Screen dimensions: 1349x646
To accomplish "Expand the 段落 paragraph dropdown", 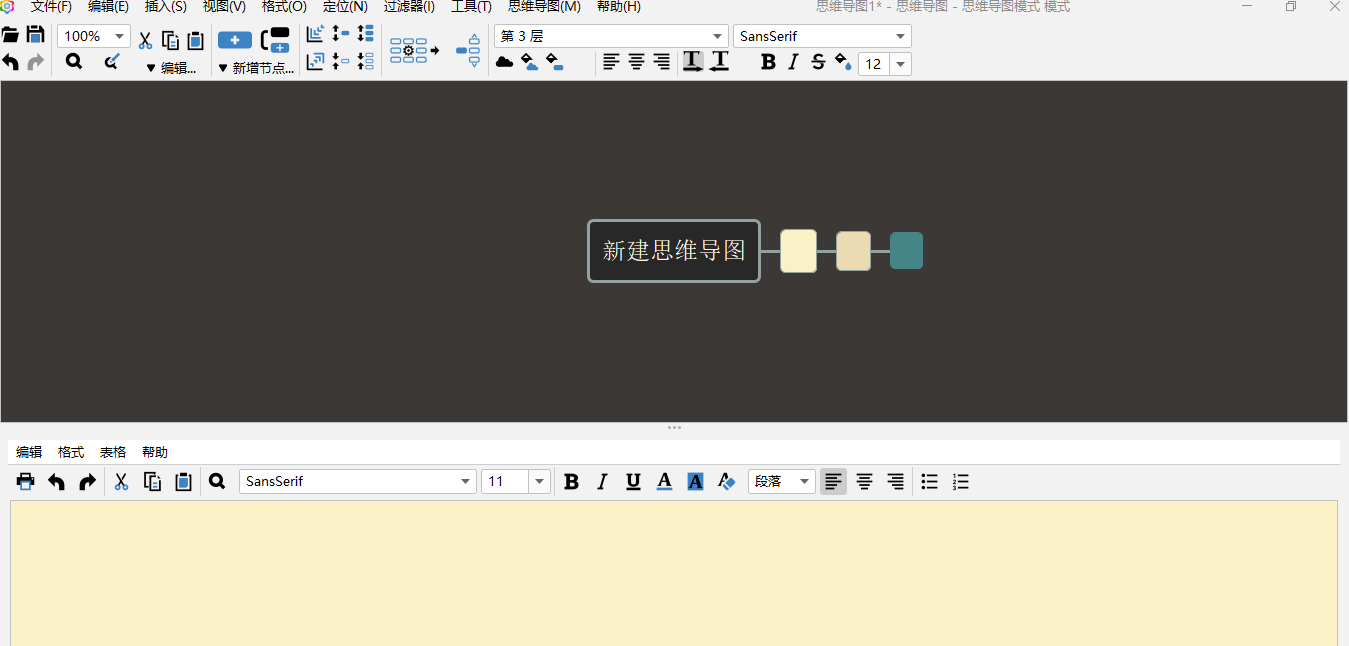I will click(x=782, y=482).
